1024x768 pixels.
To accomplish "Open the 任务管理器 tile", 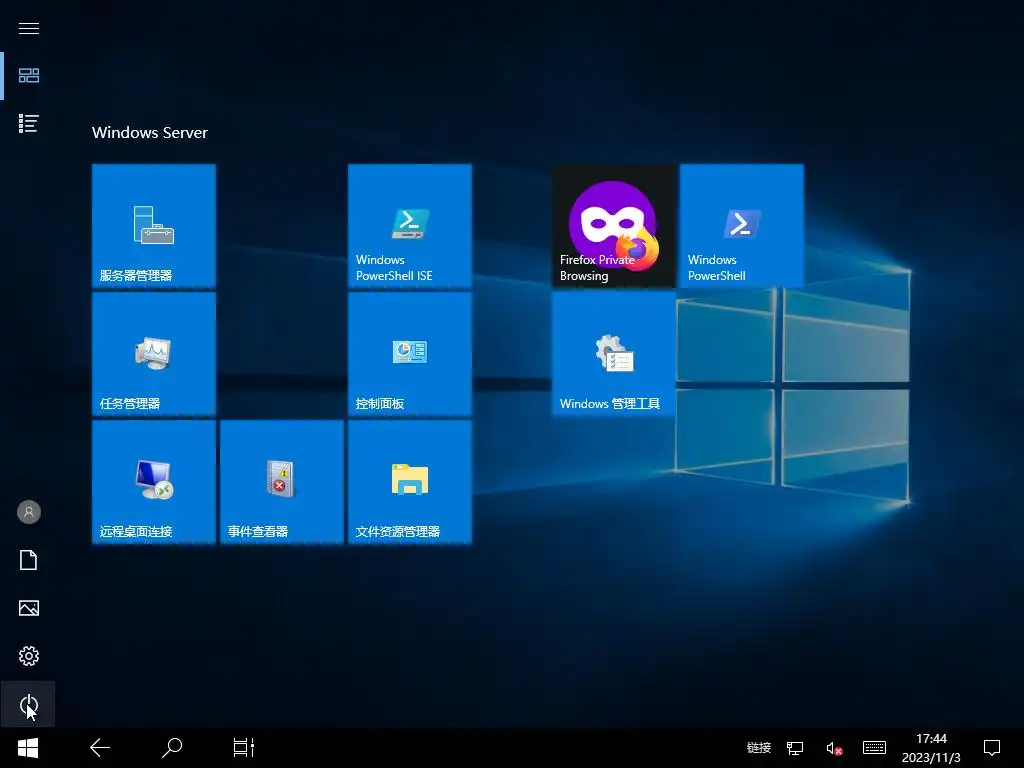I will click(x=154, y=353).
